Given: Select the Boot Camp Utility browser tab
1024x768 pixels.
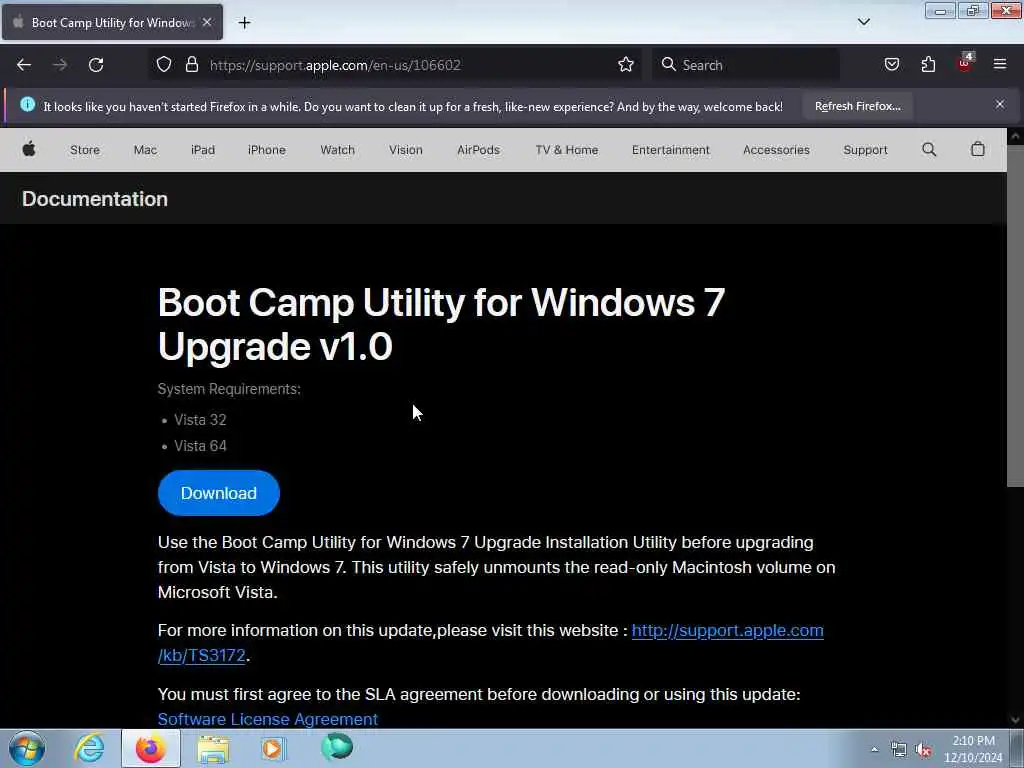Looking at the screenshot, I should [x=112, y=22].
